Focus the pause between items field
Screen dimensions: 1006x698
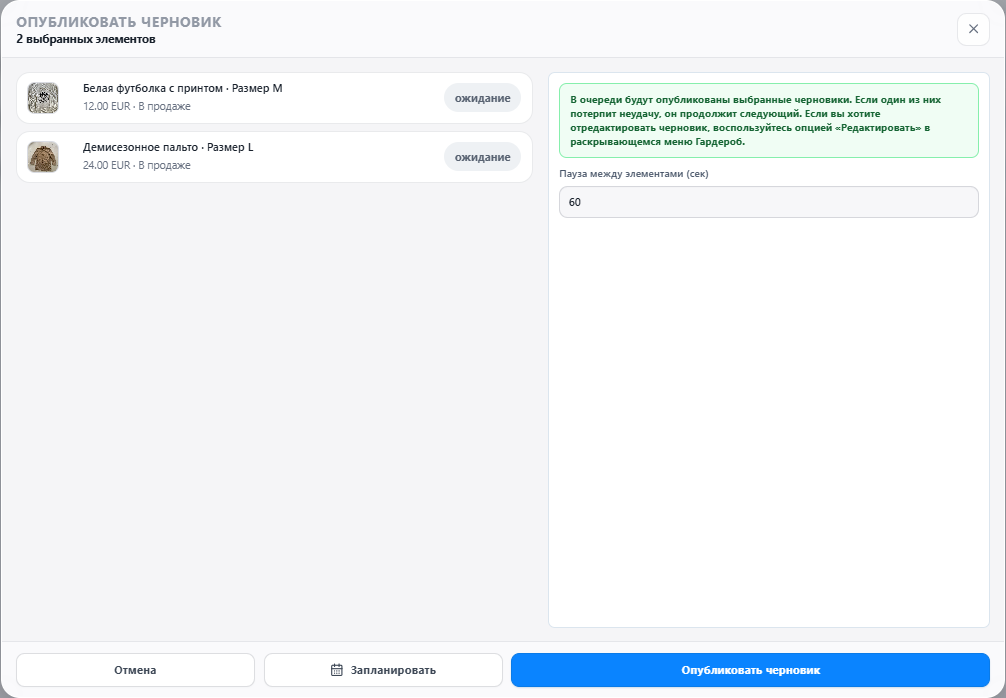tap(769, 202)
